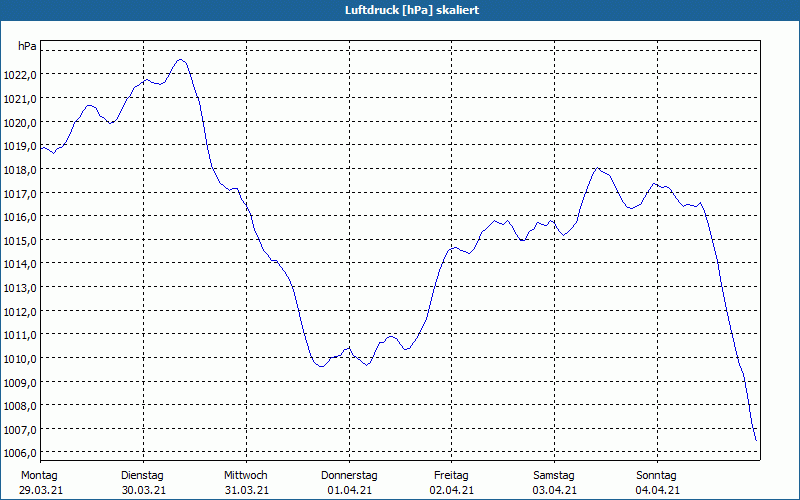
Task: Select the 1008,0 axis value
Action: click(20, 406)
